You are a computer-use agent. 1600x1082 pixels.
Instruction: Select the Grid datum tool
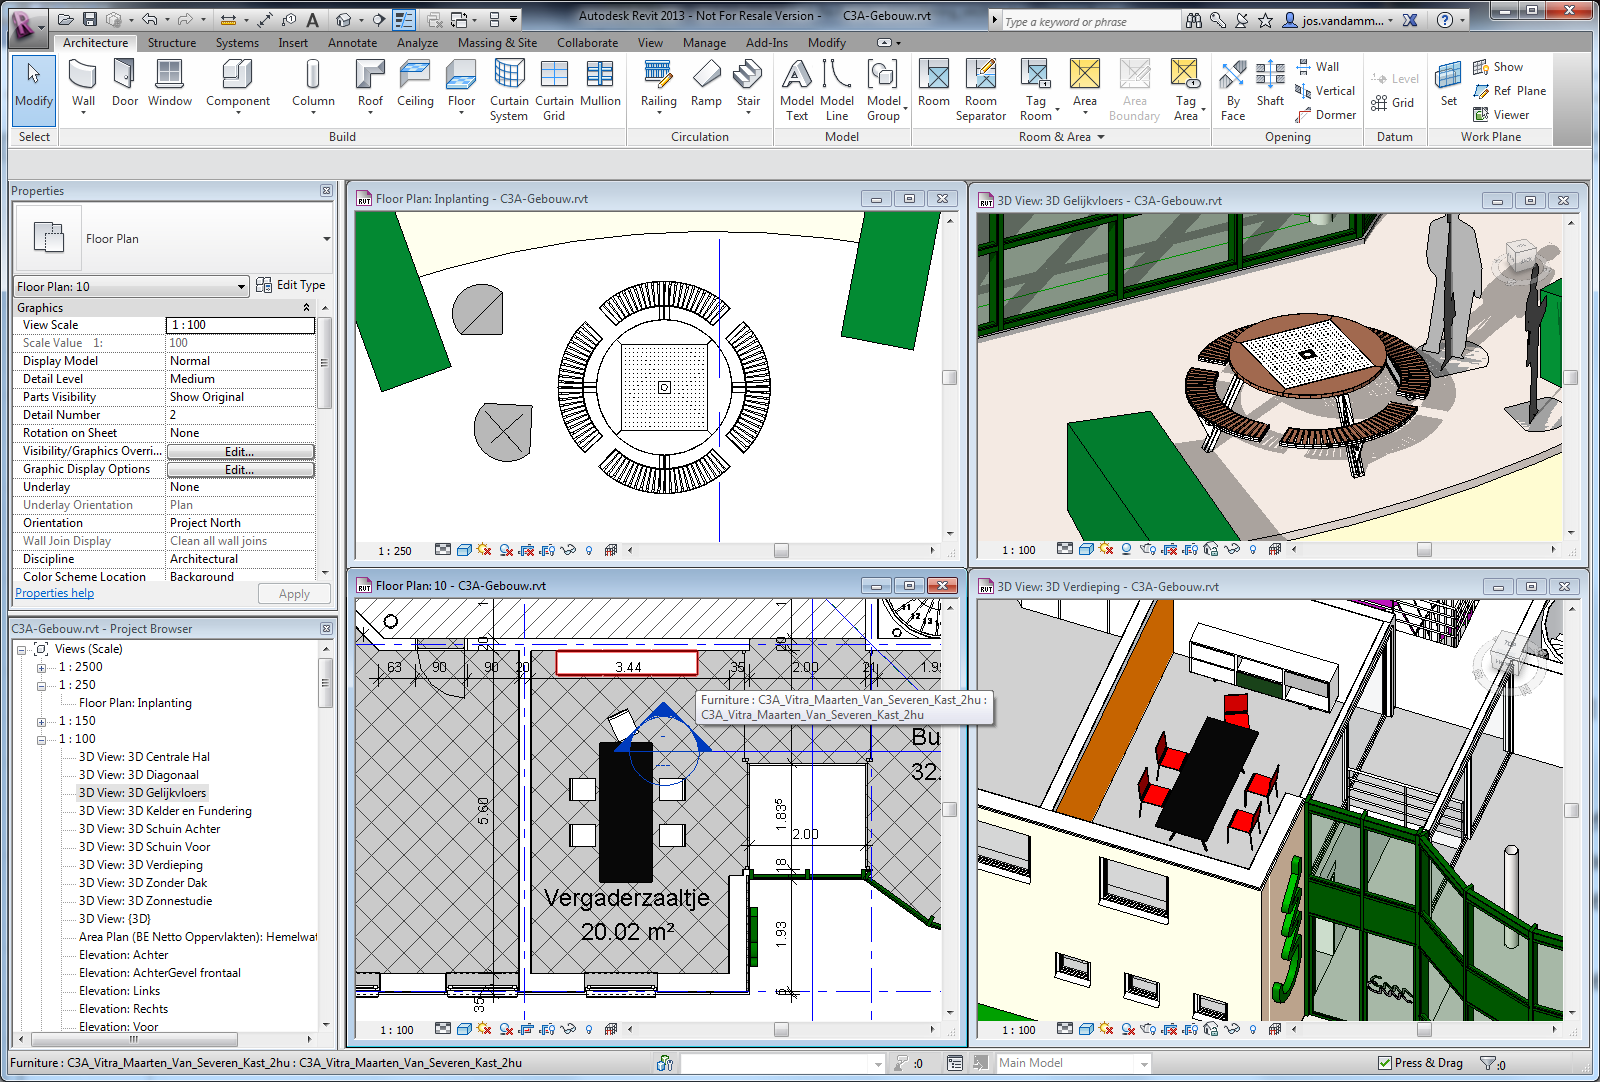click(1393, 103)
